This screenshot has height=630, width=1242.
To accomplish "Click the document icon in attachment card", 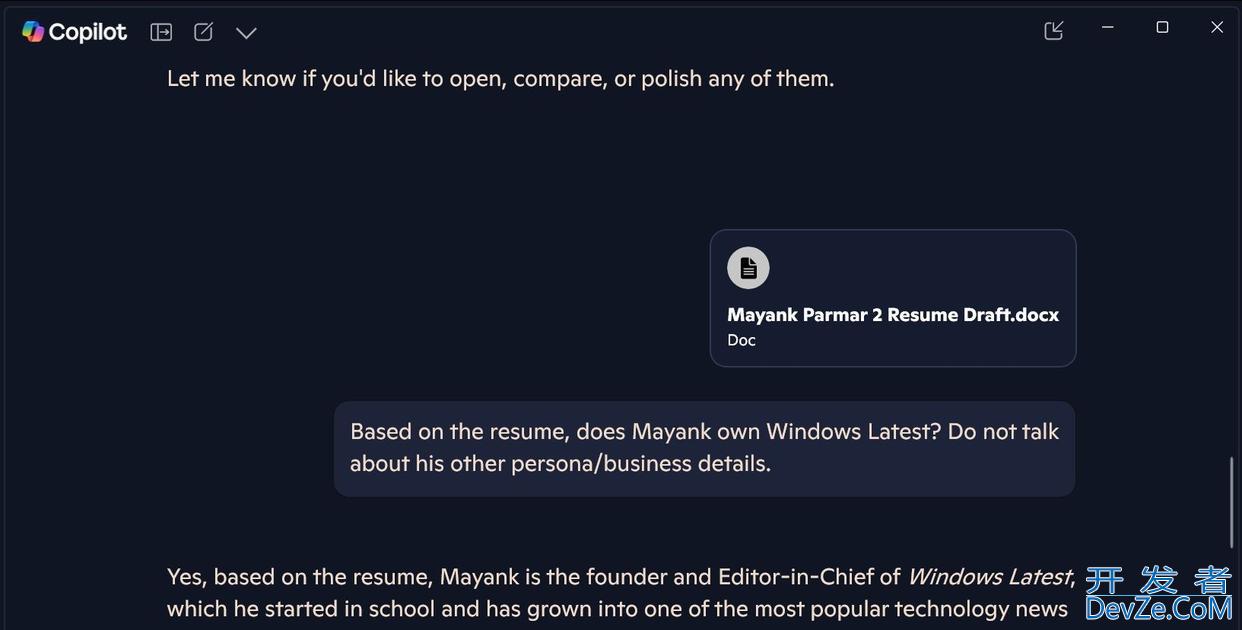I will pos(748,268).
